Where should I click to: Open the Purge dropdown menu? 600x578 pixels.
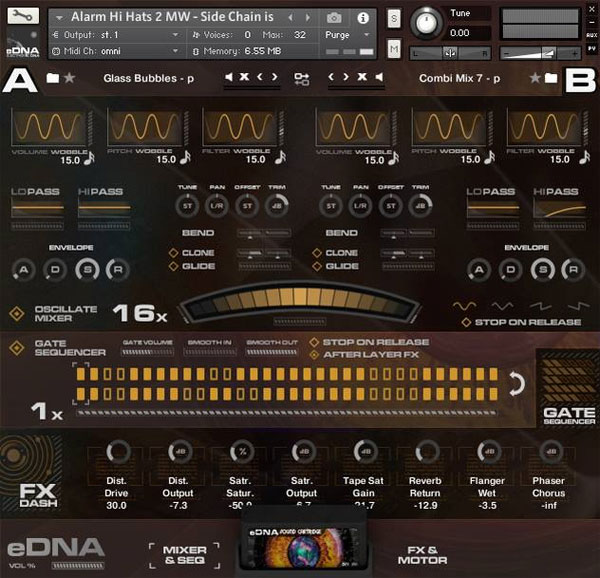click(x=345, y=34)
